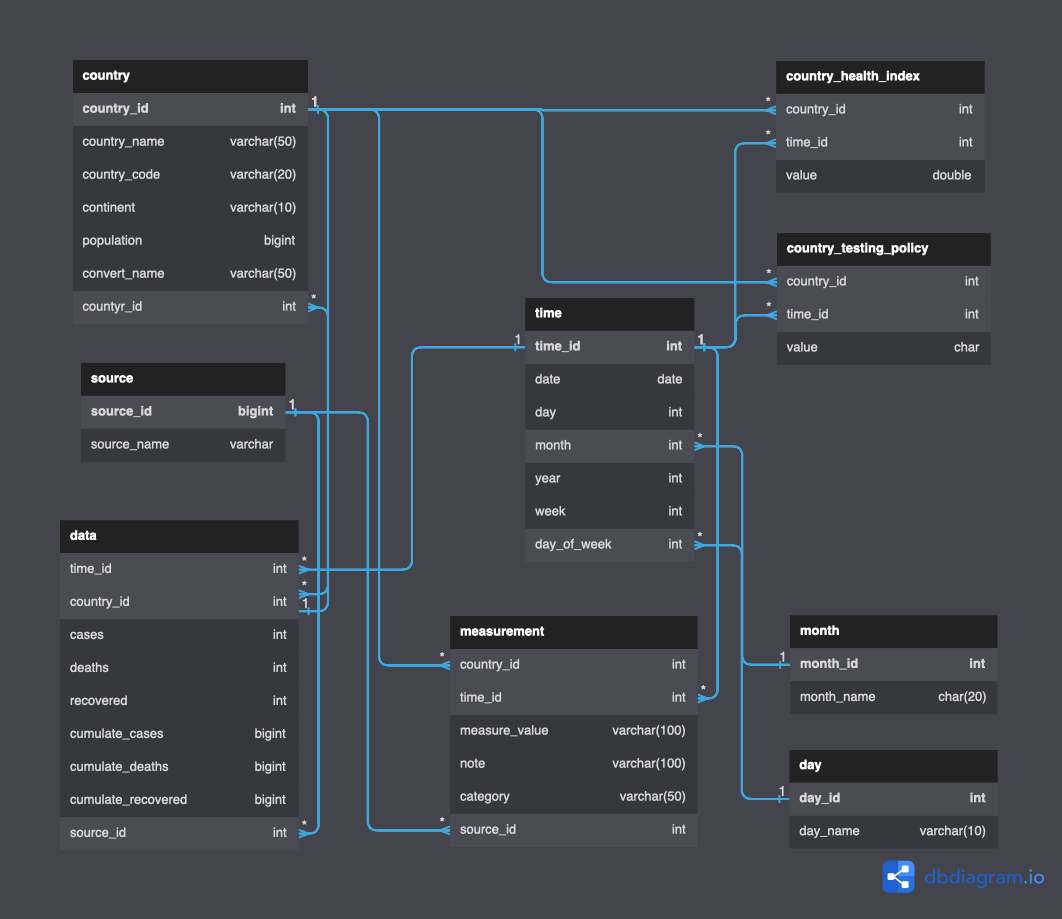Select the day_name varchar(10) row
This screenshot has width=1062, height=919.
[x=893, y=832]
